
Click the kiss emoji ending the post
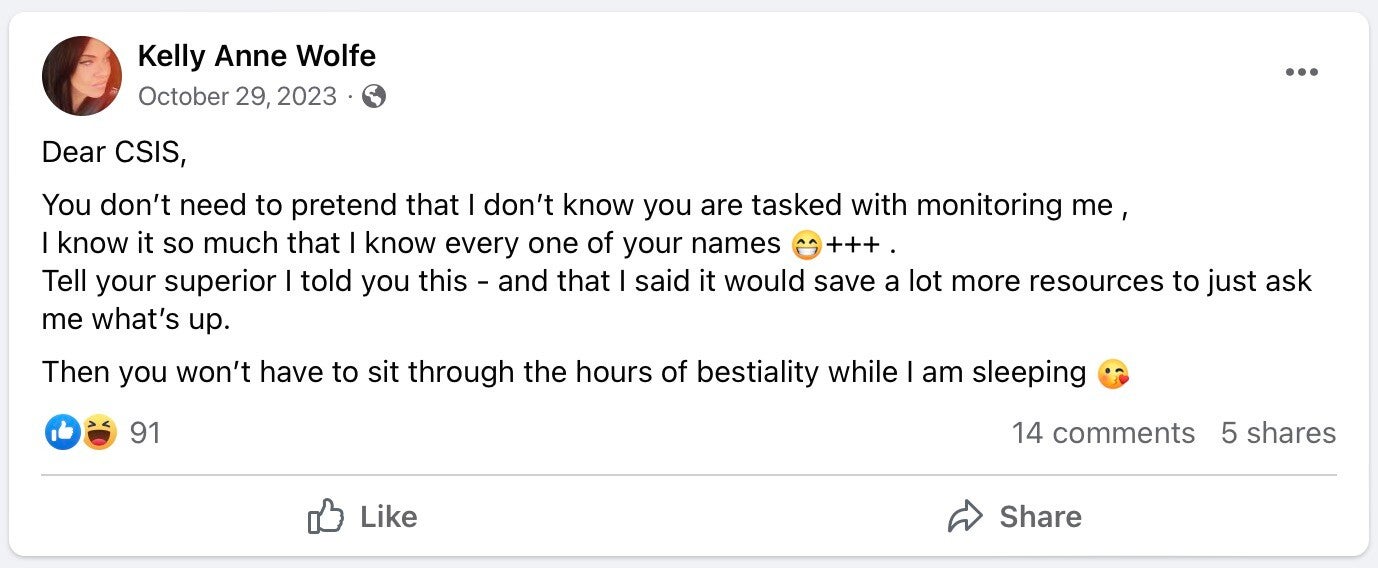pos(1112,374)
